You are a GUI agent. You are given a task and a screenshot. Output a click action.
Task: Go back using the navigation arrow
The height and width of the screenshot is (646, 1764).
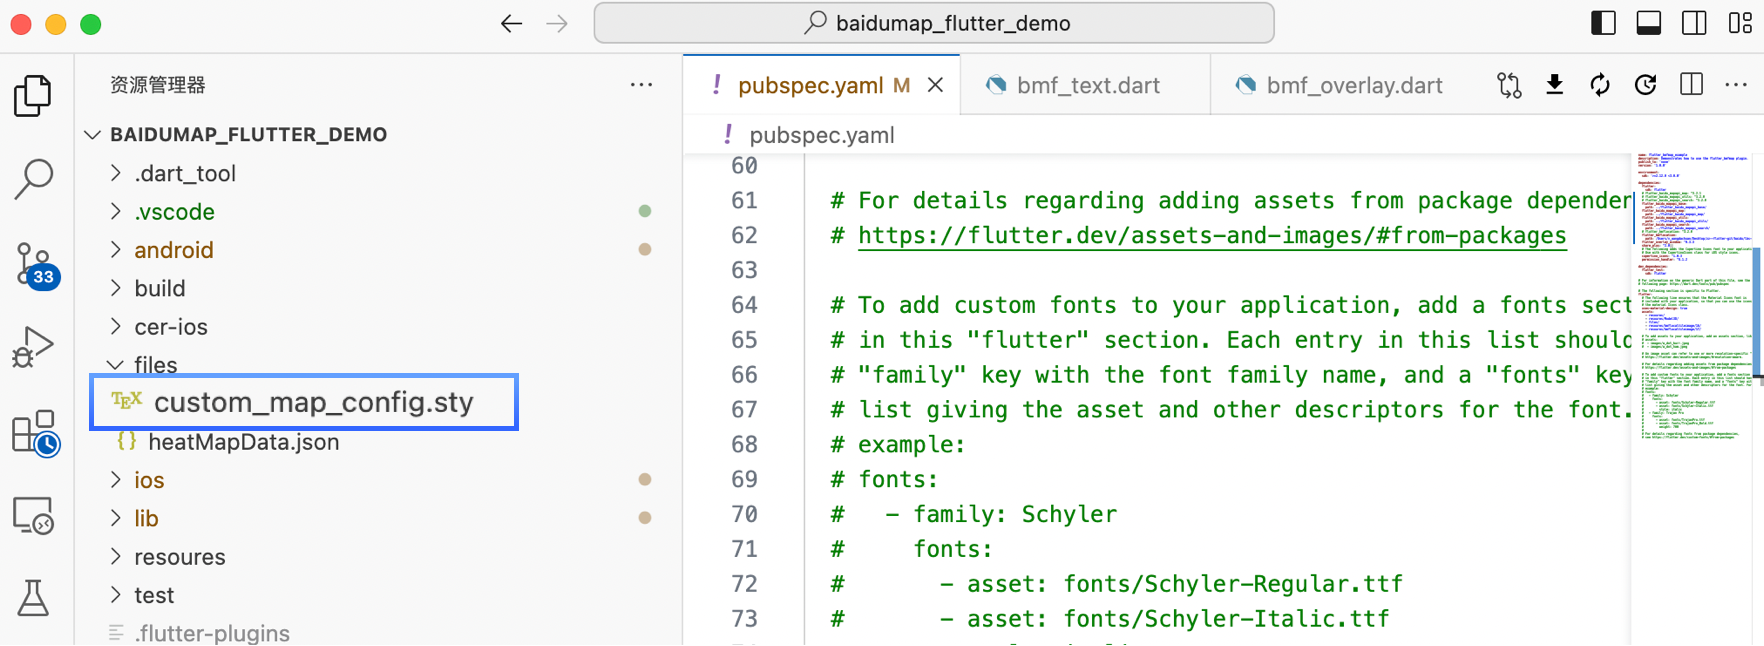[511, 23]
